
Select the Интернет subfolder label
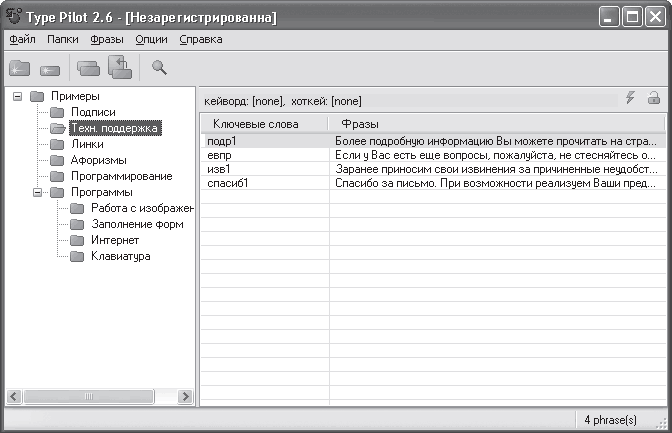click(x=115, y=241)
